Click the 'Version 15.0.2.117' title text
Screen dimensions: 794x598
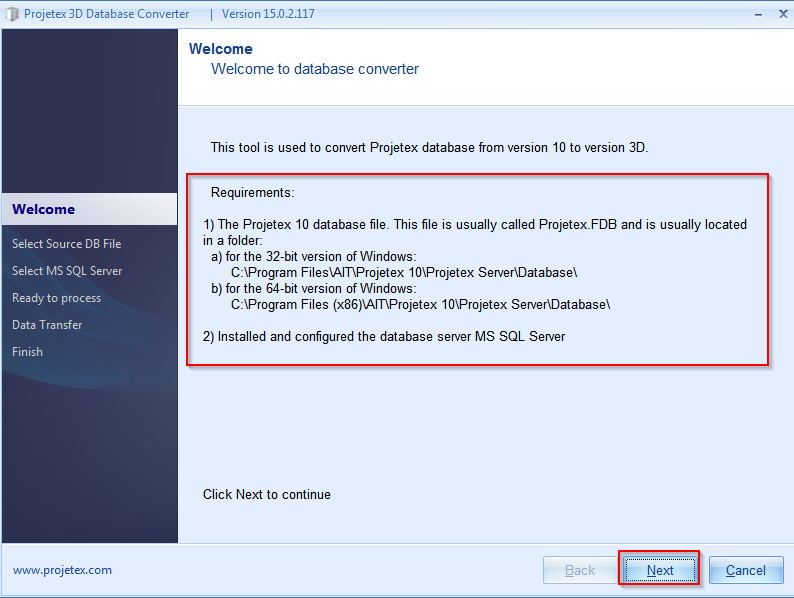click(x=268, y=14)
